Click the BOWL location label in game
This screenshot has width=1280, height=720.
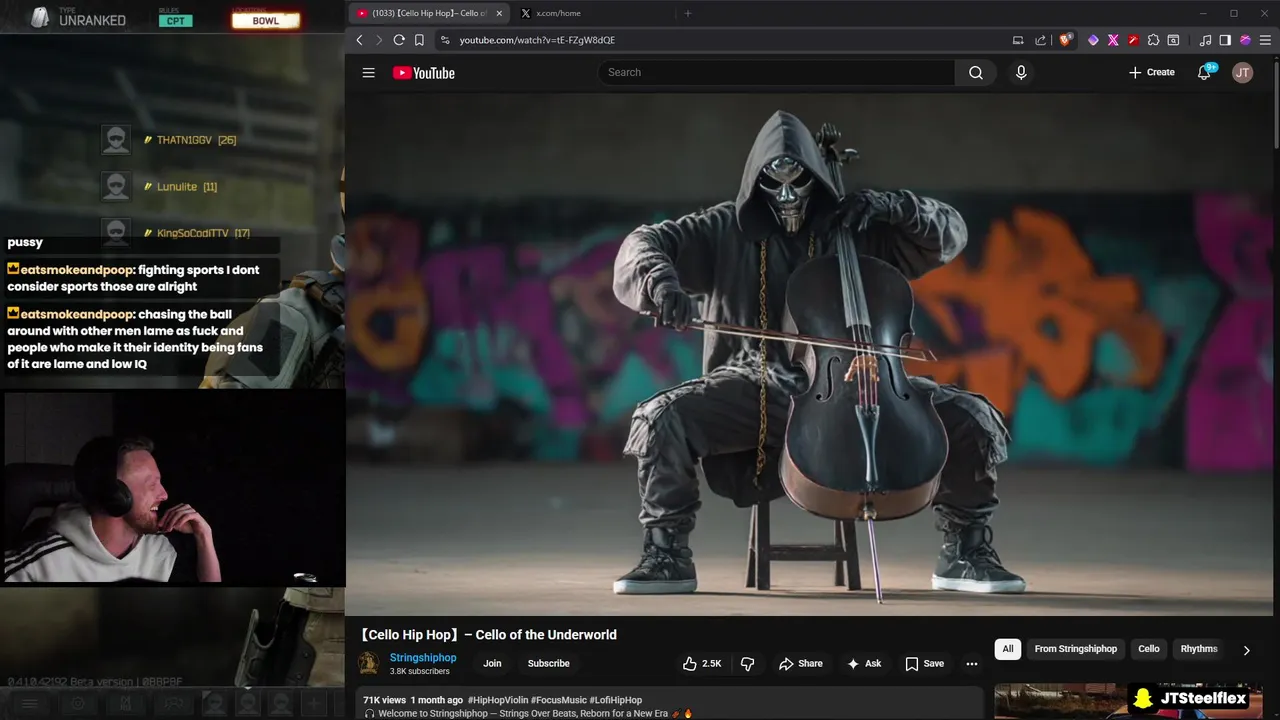pos(266,21)
